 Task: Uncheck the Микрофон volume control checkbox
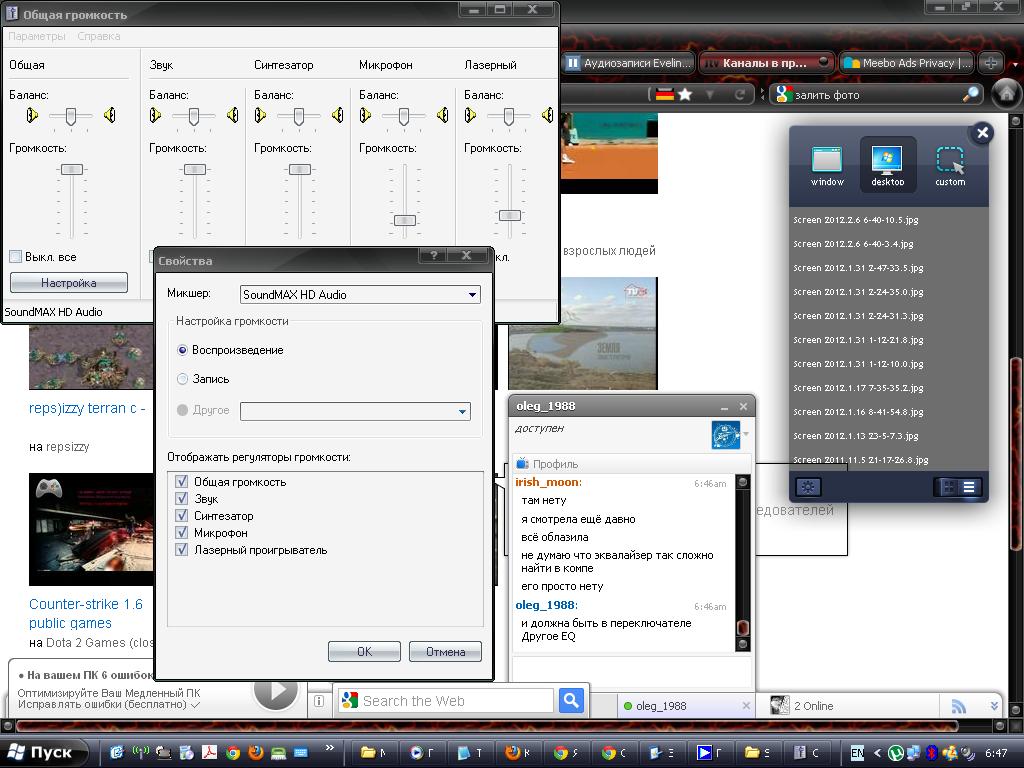(182, 533)
